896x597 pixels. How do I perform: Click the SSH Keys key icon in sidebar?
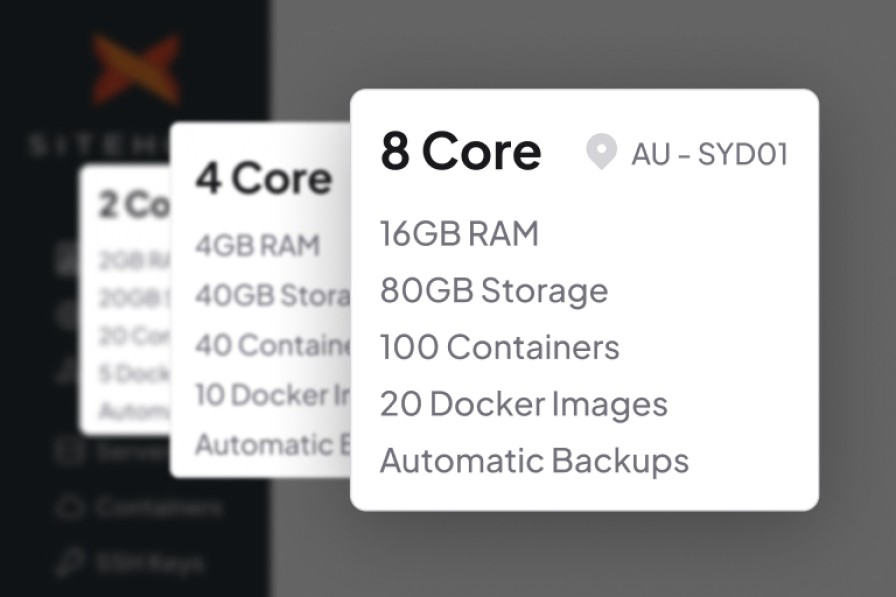click(69, 562)
